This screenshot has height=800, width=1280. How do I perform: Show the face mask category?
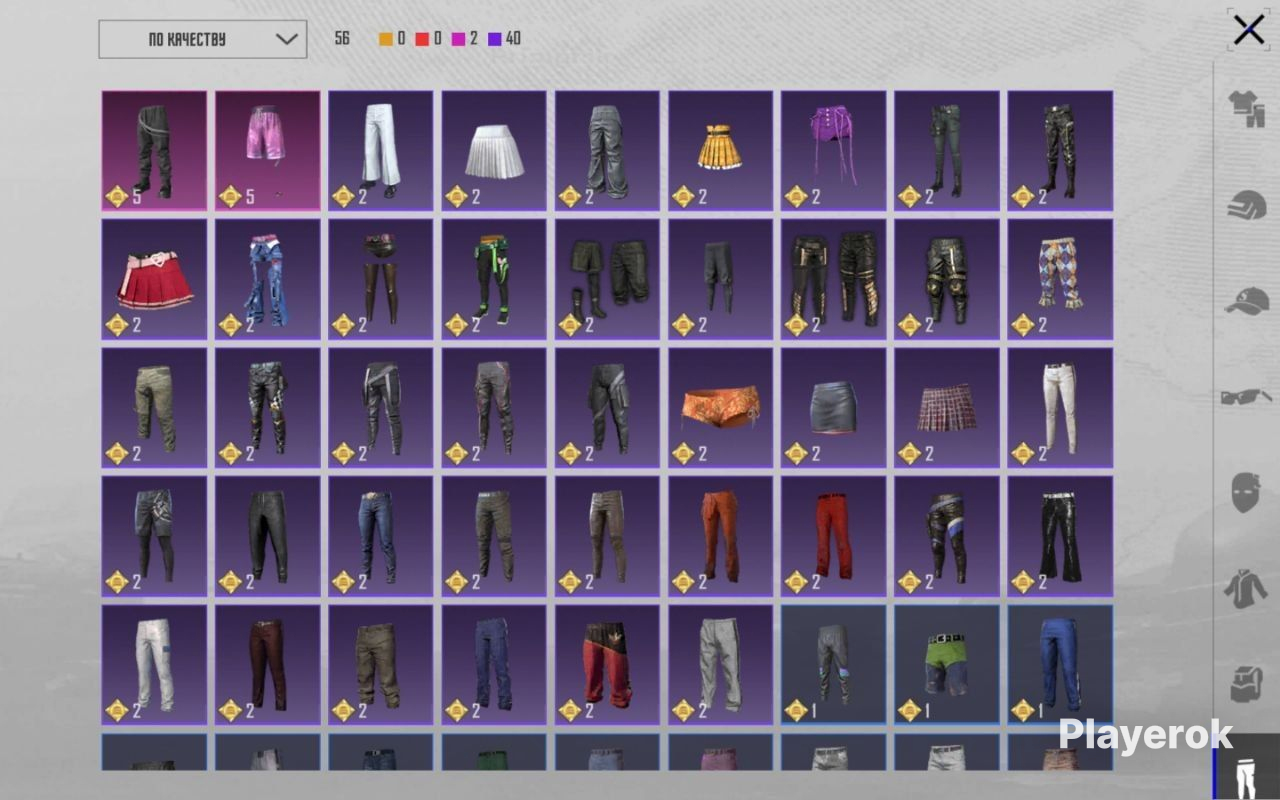pyautogui.click(x=1245, y=493)
